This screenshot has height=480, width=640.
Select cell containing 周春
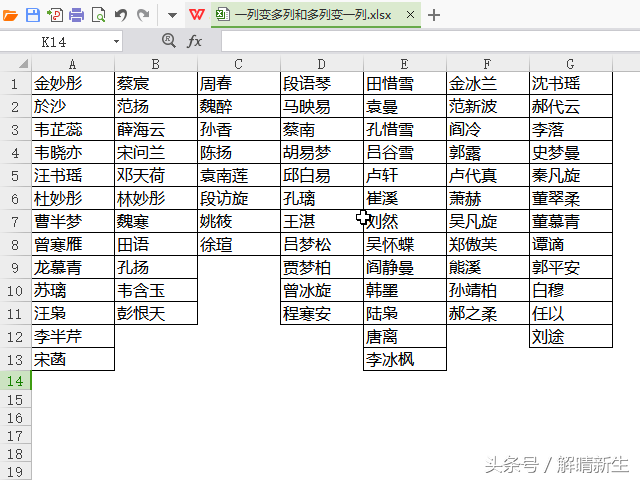239,84
